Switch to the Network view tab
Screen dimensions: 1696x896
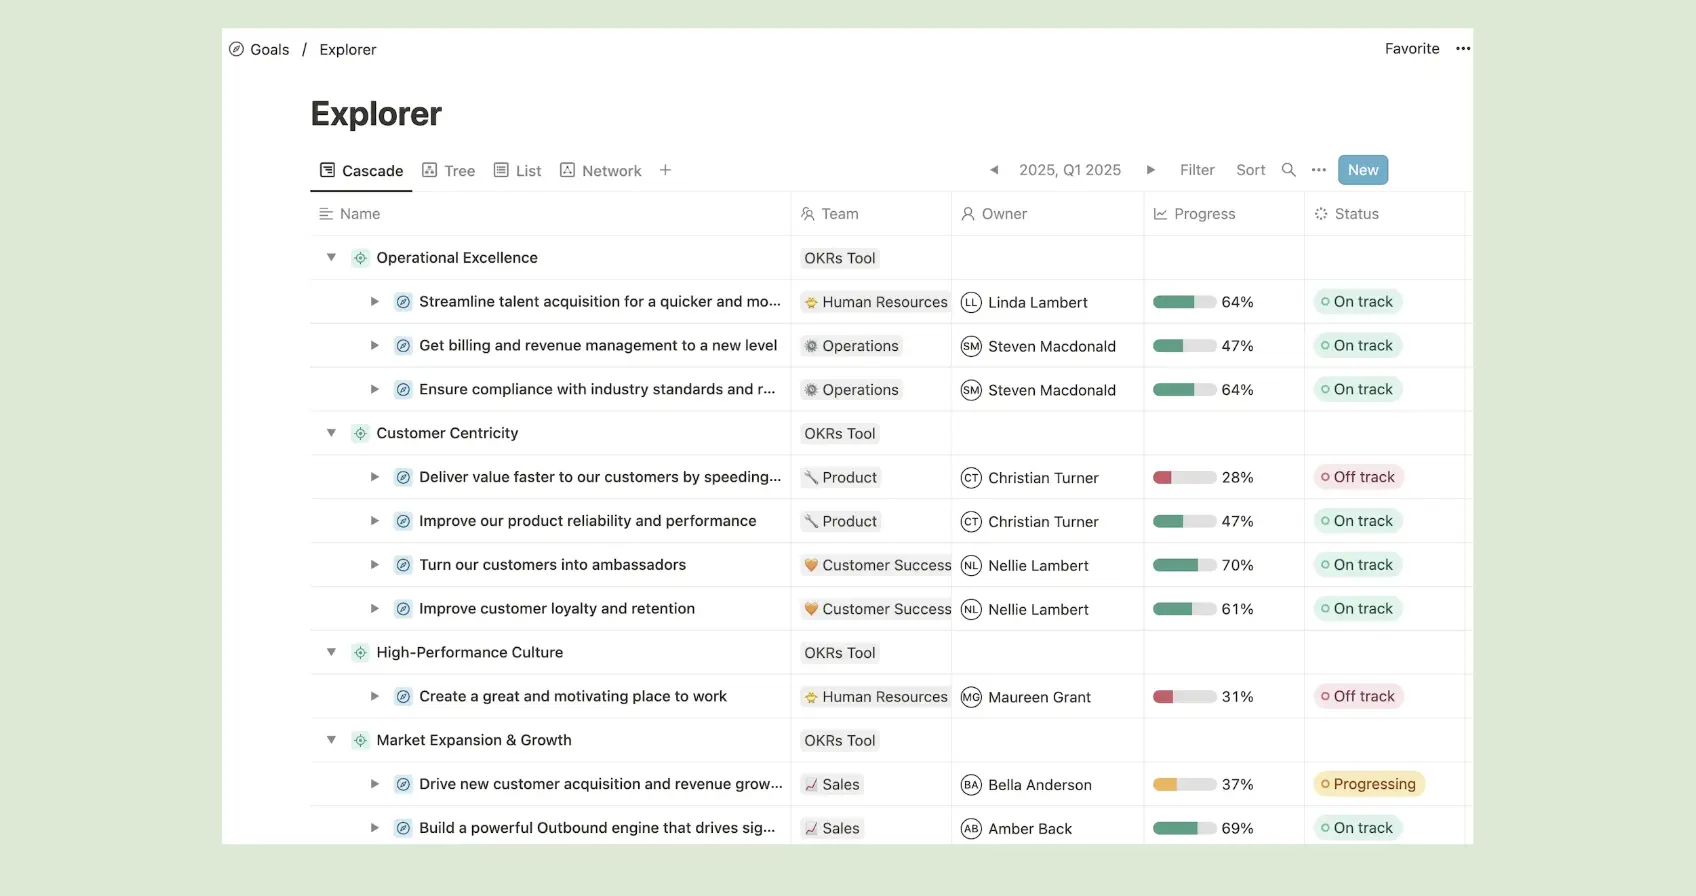tap(601, 170)
